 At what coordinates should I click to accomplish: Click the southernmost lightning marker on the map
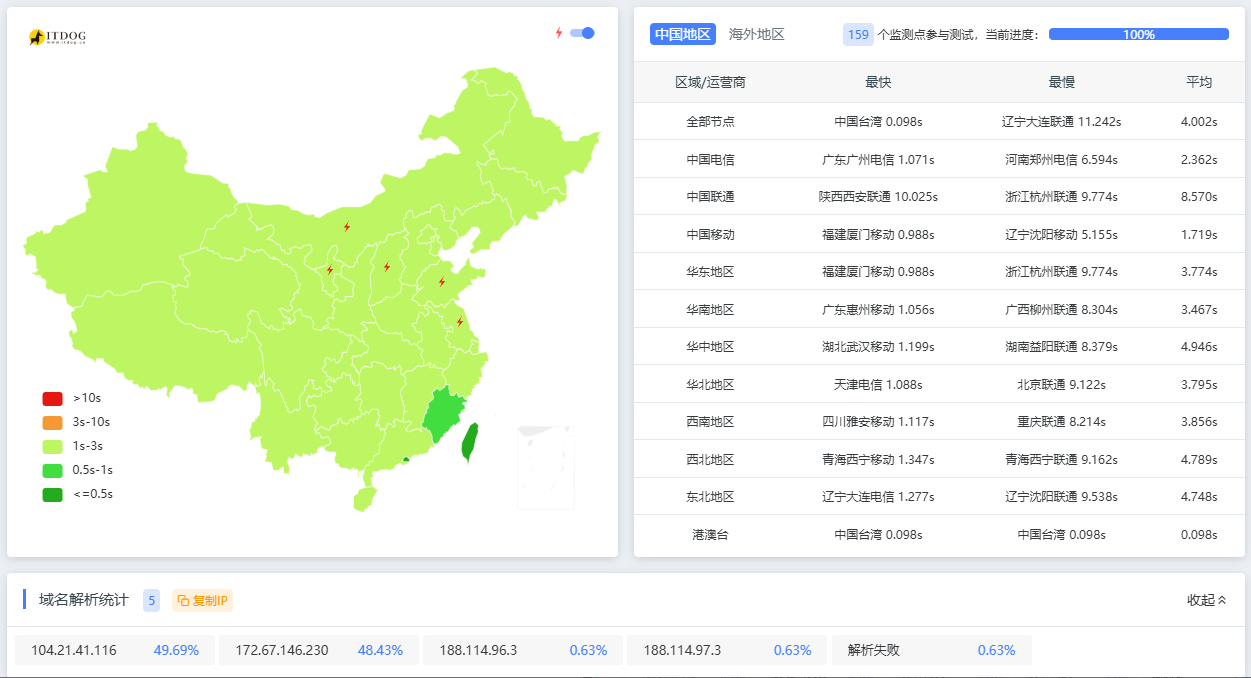coord(460,322)
